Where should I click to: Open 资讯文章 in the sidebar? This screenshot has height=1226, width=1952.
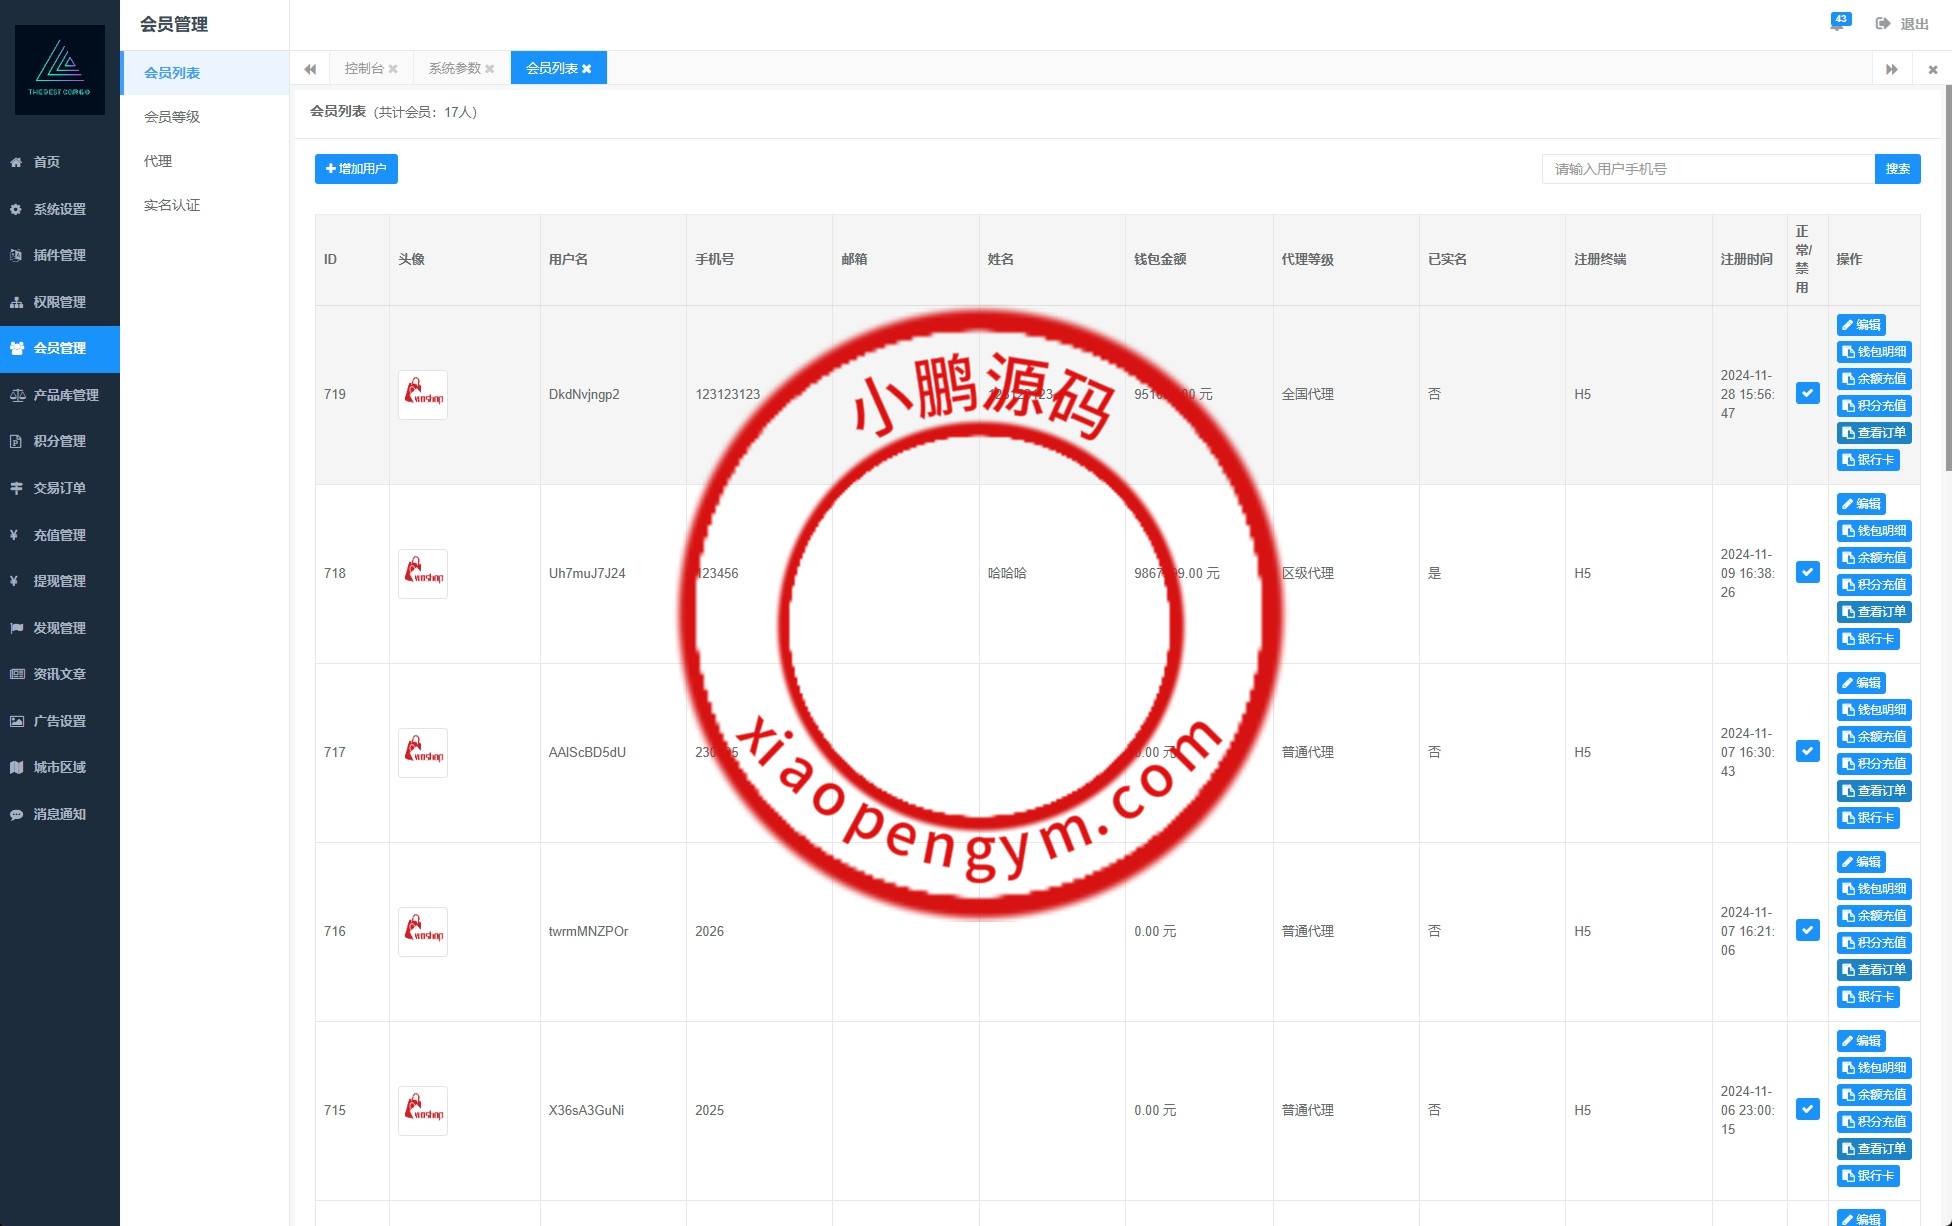click(60, 674)
